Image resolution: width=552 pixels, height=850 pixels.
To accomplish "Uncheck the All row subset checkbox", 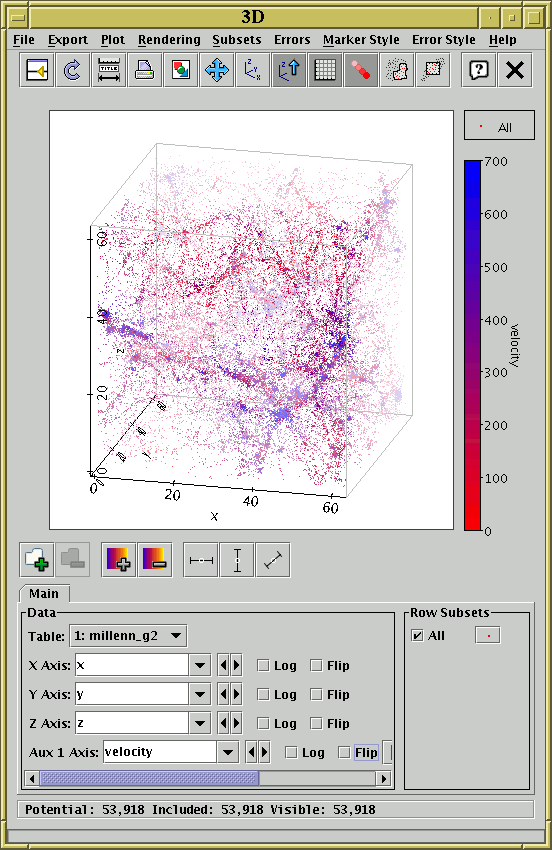I will (417, 635).
